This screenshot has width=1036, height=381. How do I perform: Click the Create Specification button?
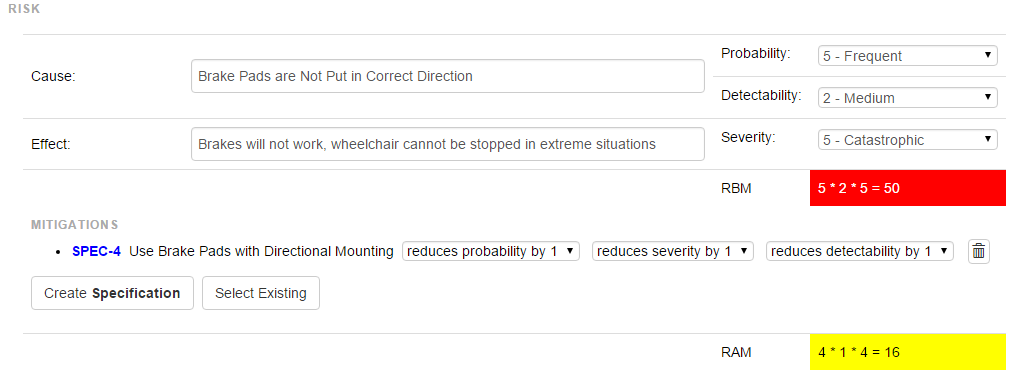(112, 293)
